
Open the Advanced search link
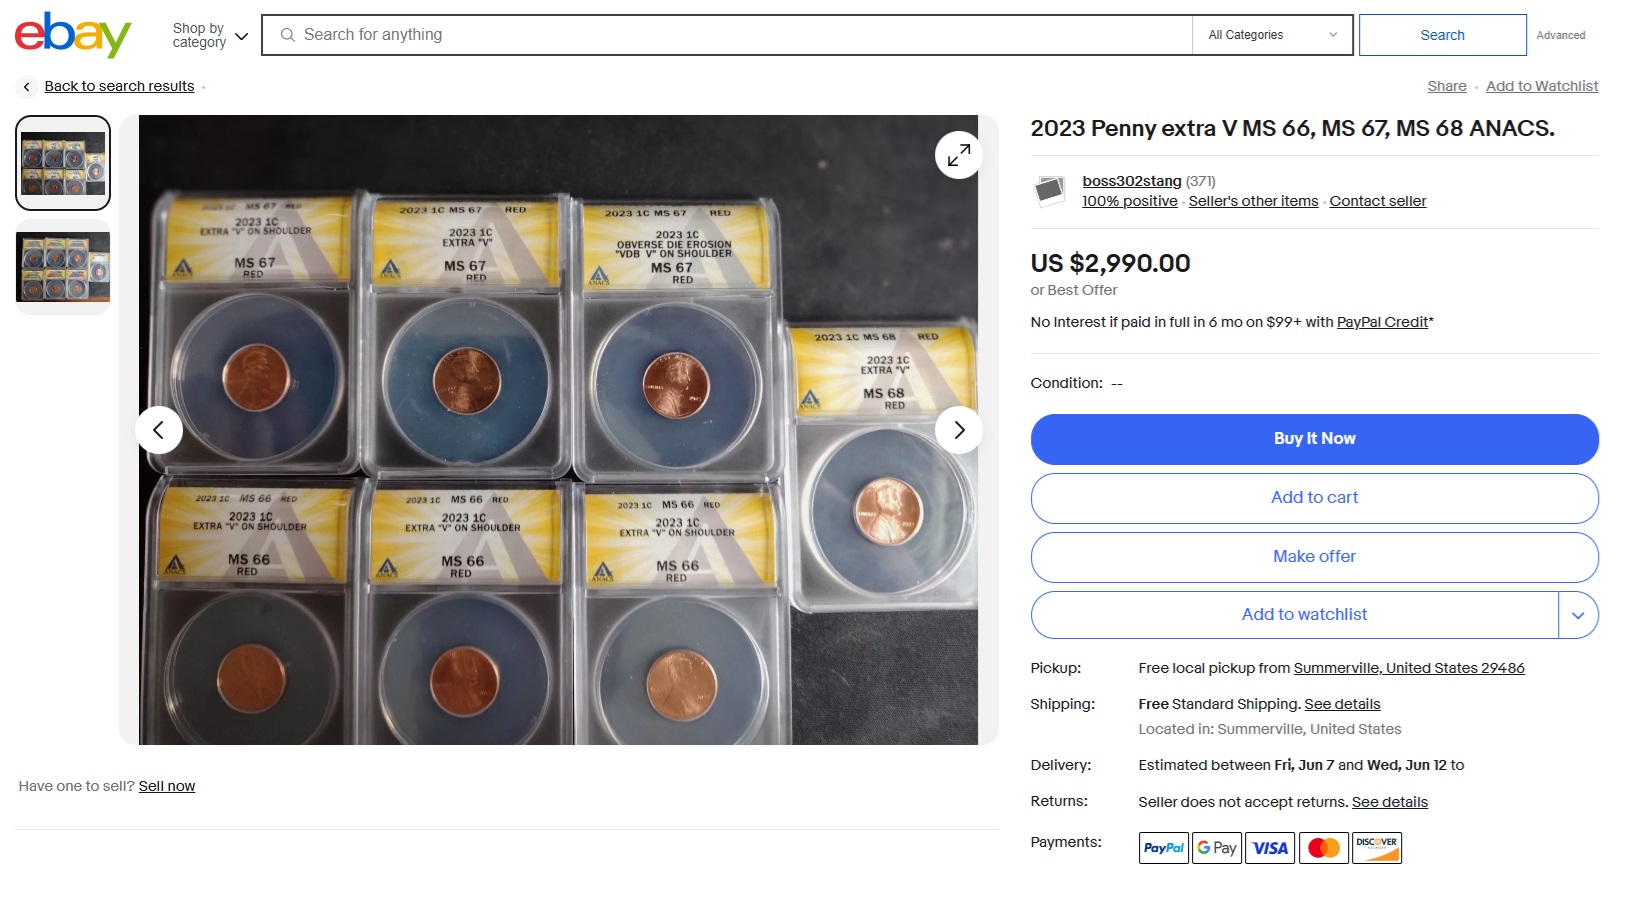(1560, 35)
